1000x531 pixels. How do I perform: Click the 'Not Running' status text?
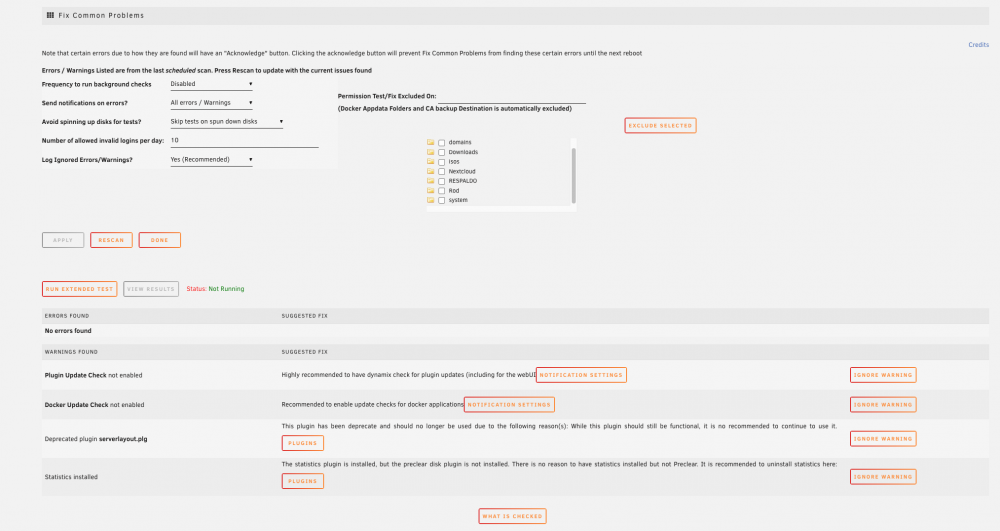tap(226, 289)
